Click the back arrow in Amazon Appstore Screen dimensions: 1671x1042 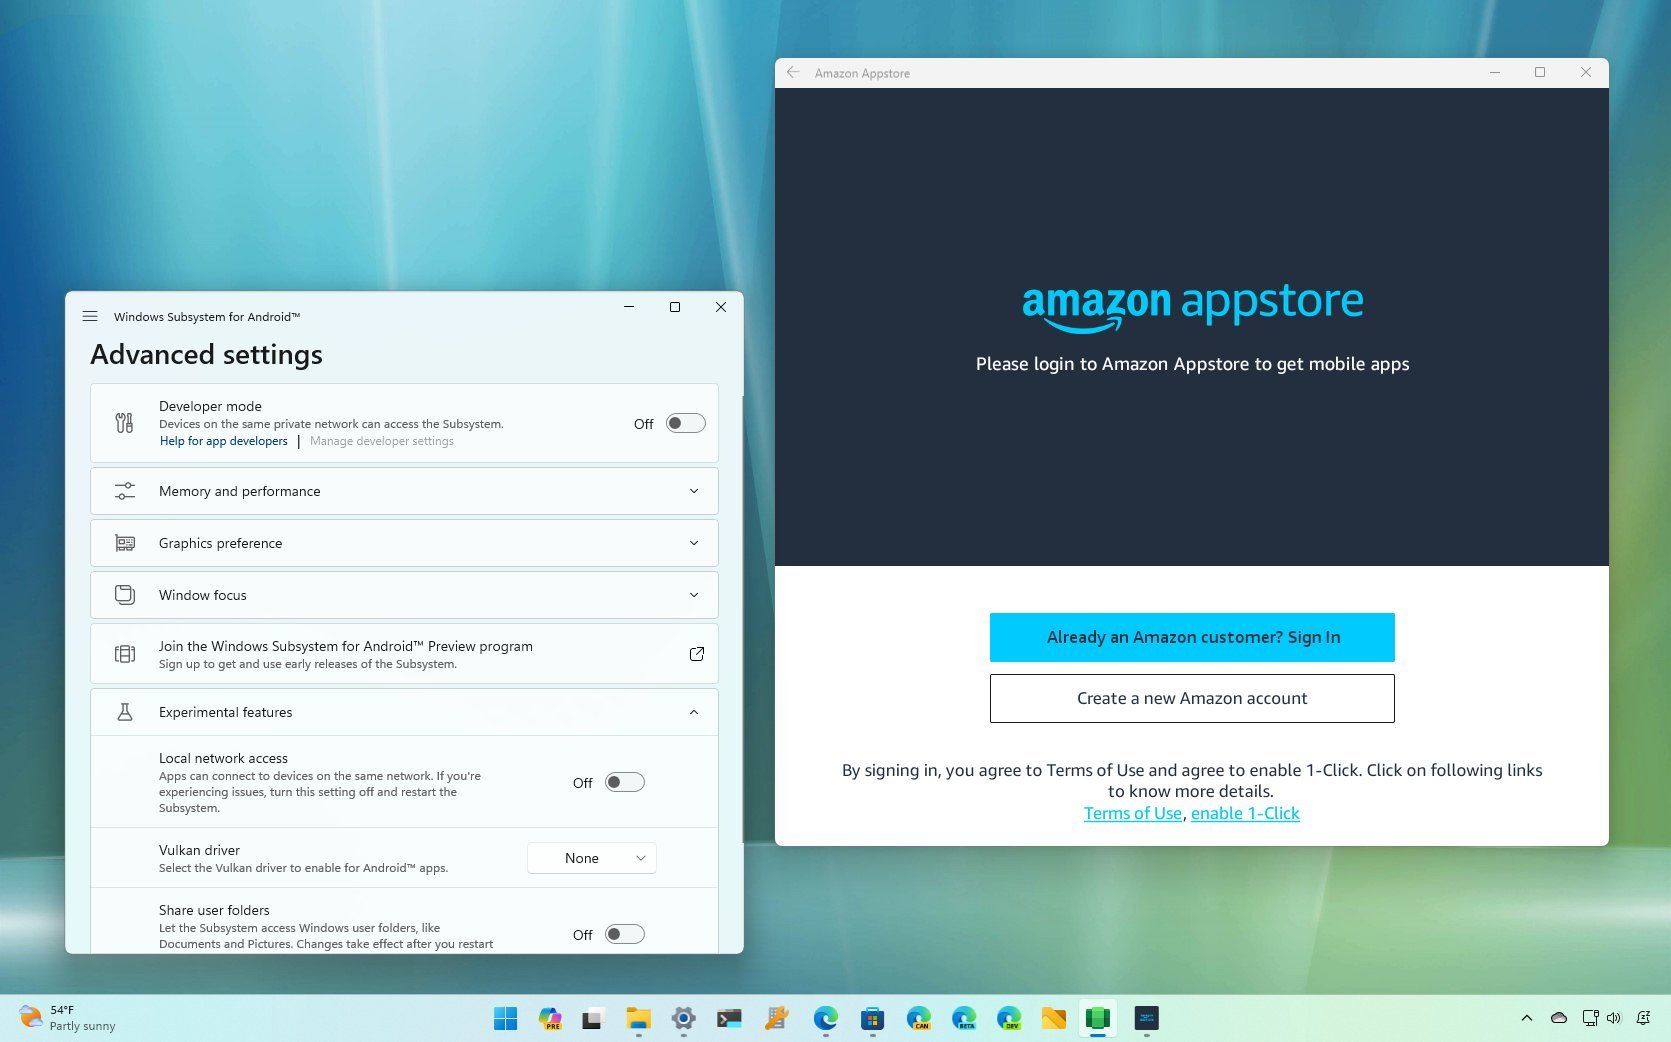793,72
